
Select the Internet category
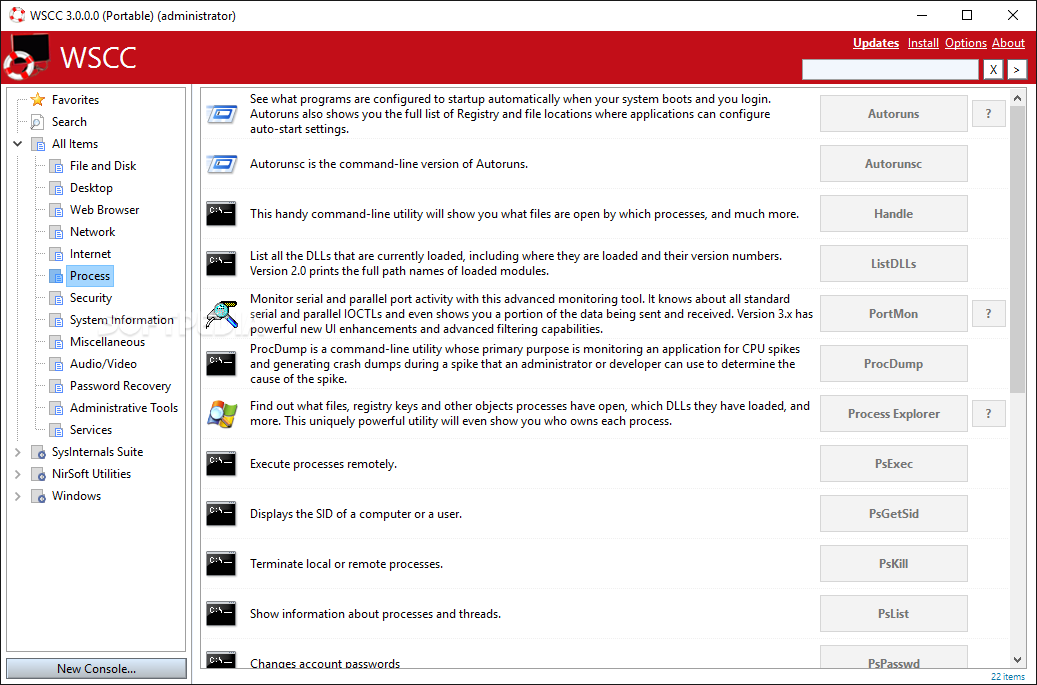[x=91, y=254]
